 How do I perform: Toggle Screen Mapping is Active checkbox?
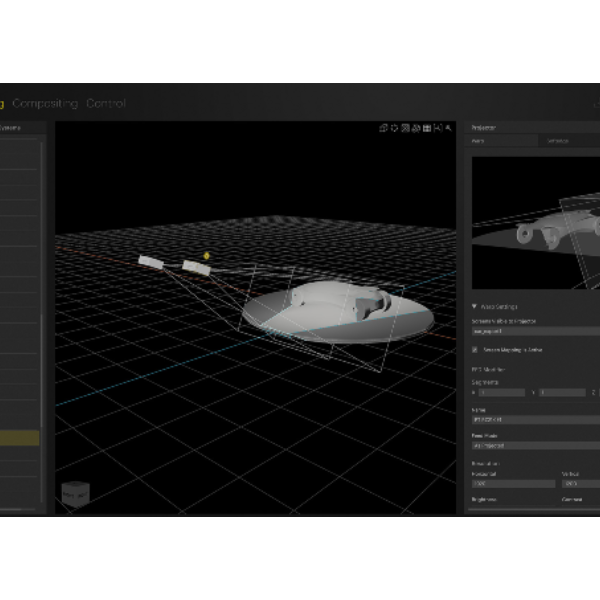tap(475, 350)
